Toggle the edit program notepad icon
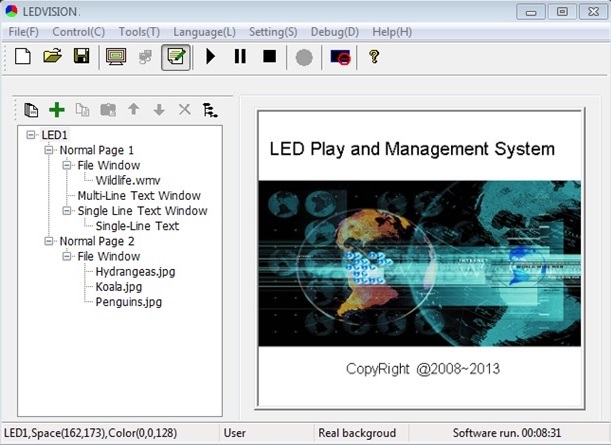Viewport: 611px width, 445px height. click(176, 57)
